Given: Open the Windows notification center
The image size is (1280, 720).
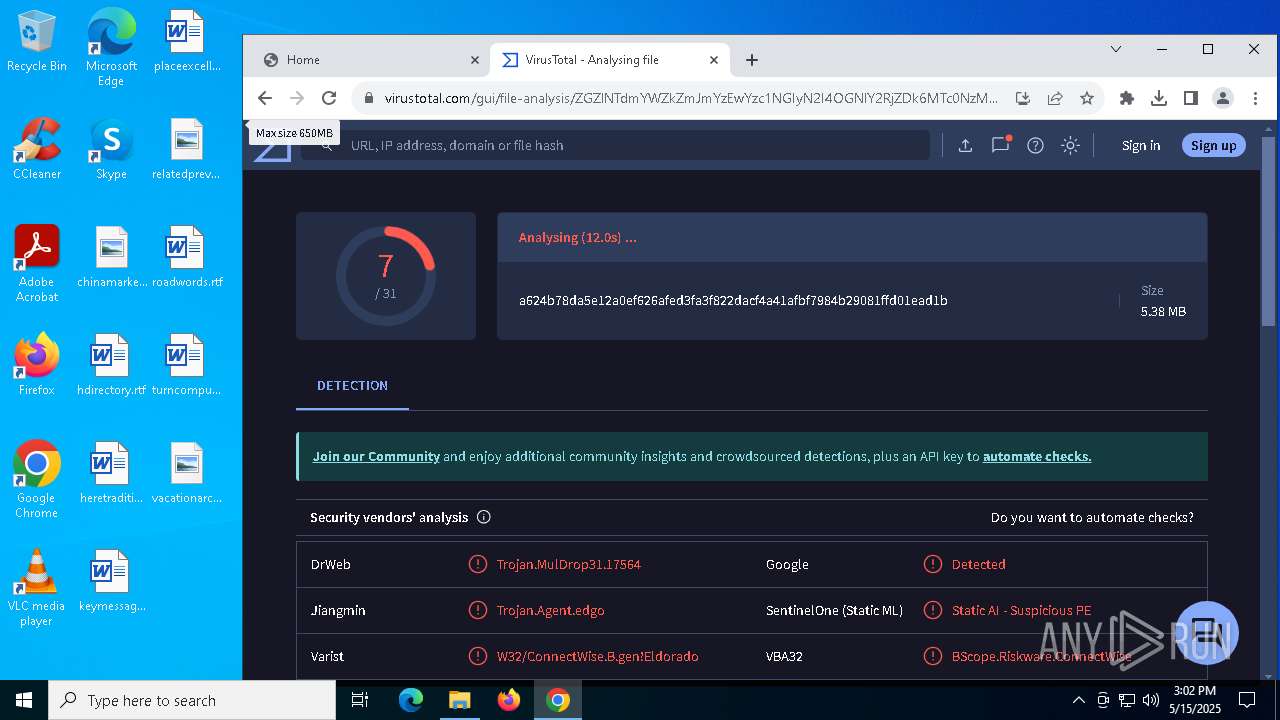Looking at the screenshot, I should (x=1247, y=700).
